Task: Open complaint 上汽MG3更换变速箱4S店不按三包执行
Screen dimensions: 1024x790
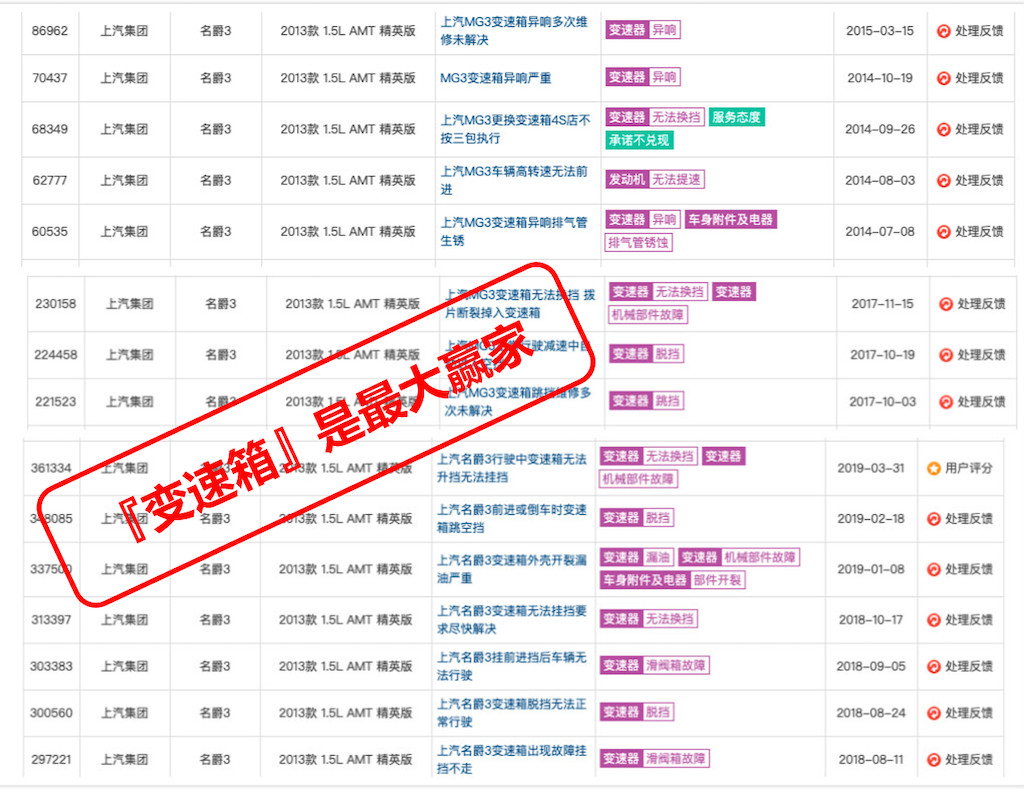Action: [x=515, y=129]
